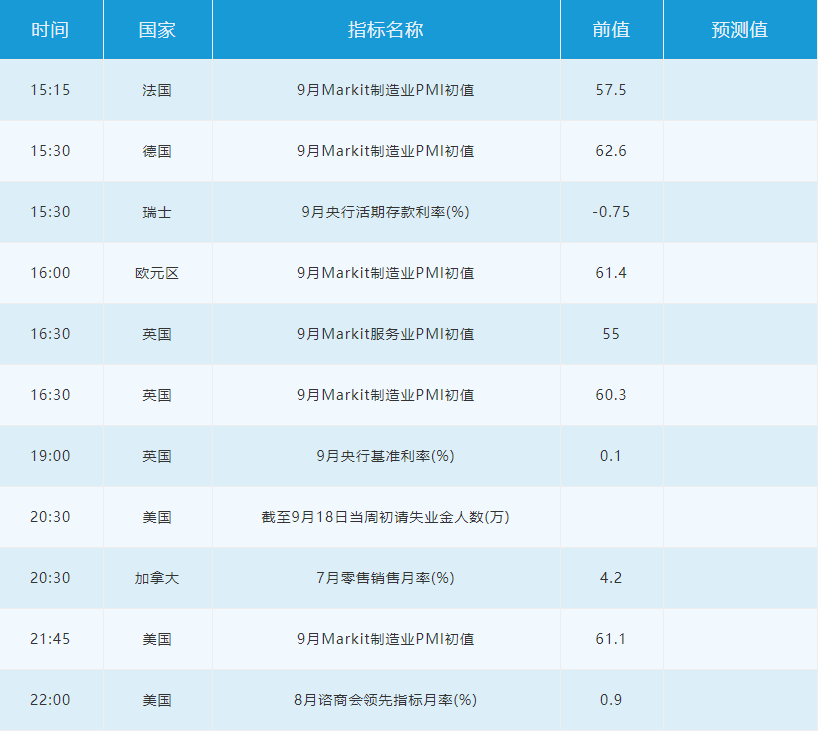Select the 22:00 time cell
821x734 pixels.
(50, 700)
